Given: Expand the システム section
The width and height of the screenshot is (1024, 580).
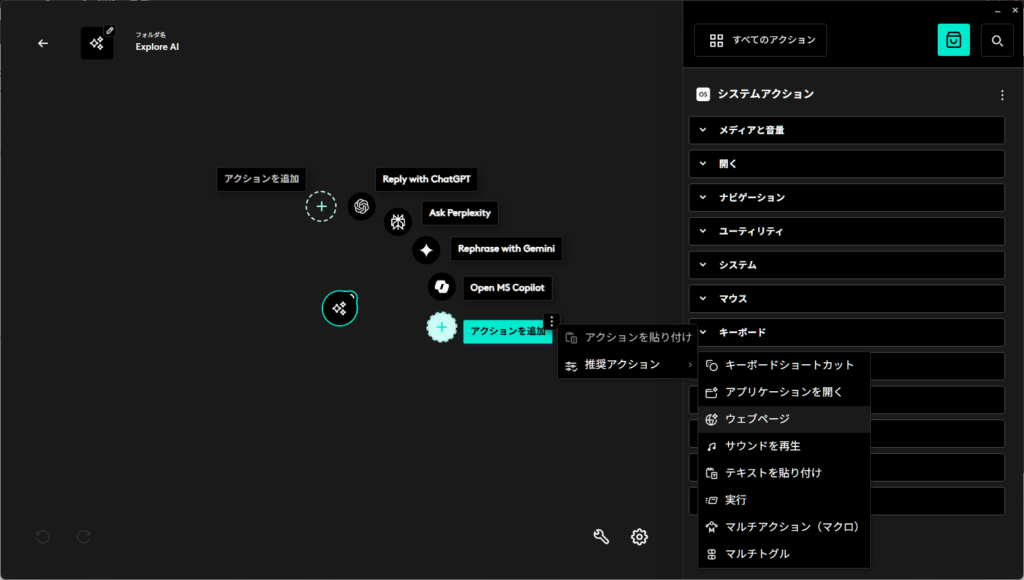Looking at the screenshot, I should point(846,265).
